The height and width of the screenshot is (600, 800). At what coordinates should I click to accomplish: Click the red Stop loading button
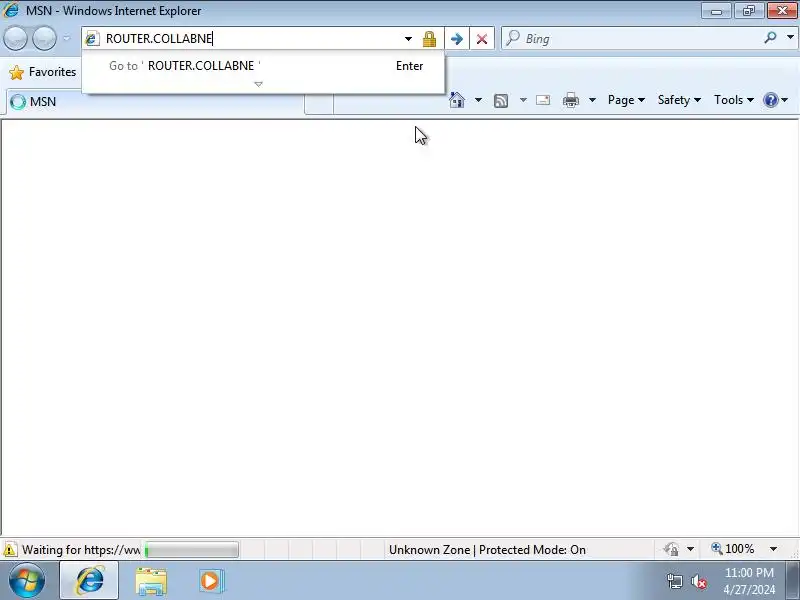tap(482, 39)
